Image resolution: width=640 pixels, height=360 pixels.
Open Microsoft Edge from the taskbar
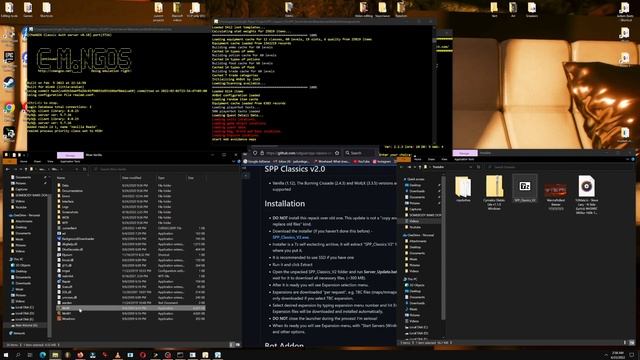[42, 355]
